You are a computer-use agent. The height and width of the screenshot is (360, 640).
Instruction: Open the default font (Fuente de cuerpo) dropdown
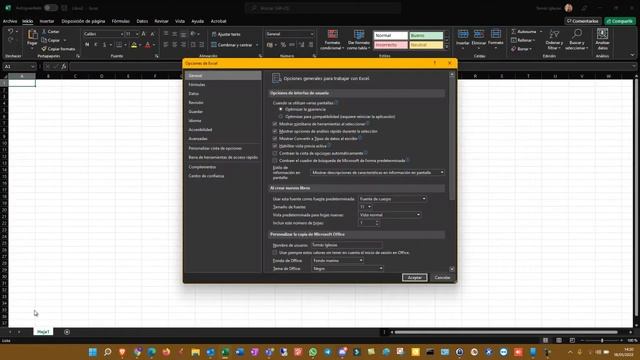pos(392,199)
